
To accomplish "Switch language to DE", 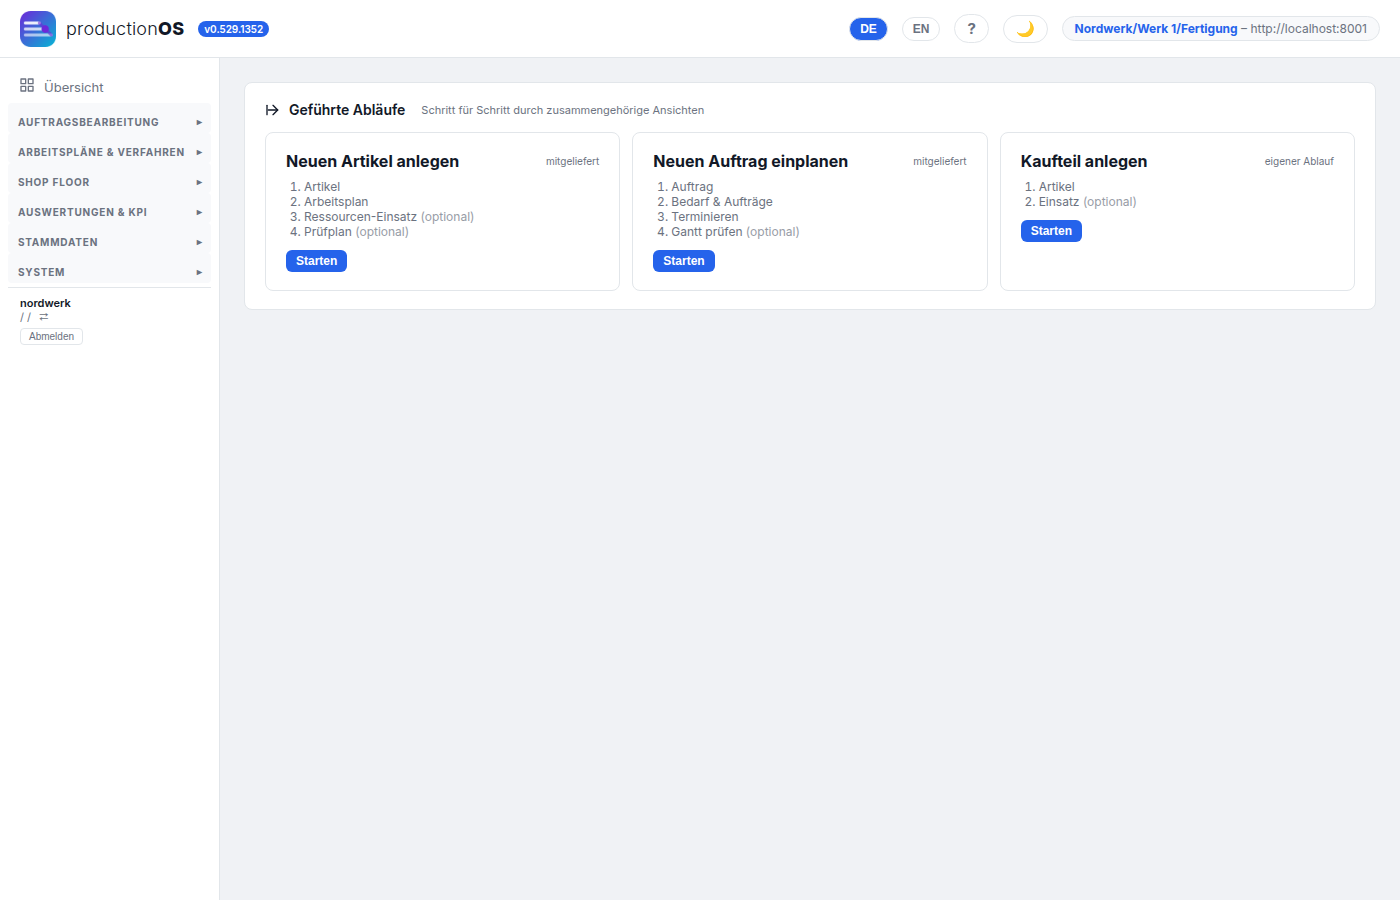I will pos(868,29).
